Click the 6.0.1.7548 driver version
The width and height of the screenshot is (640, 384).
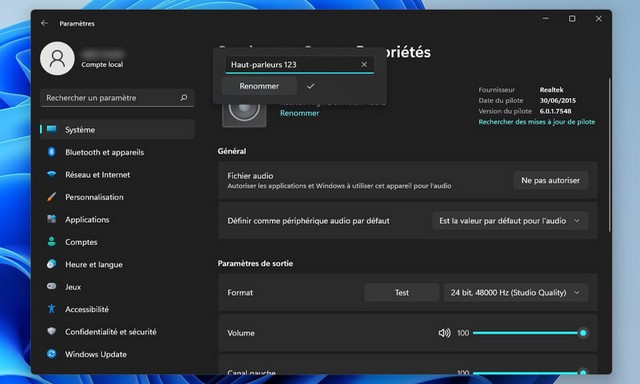pos(556,111)
